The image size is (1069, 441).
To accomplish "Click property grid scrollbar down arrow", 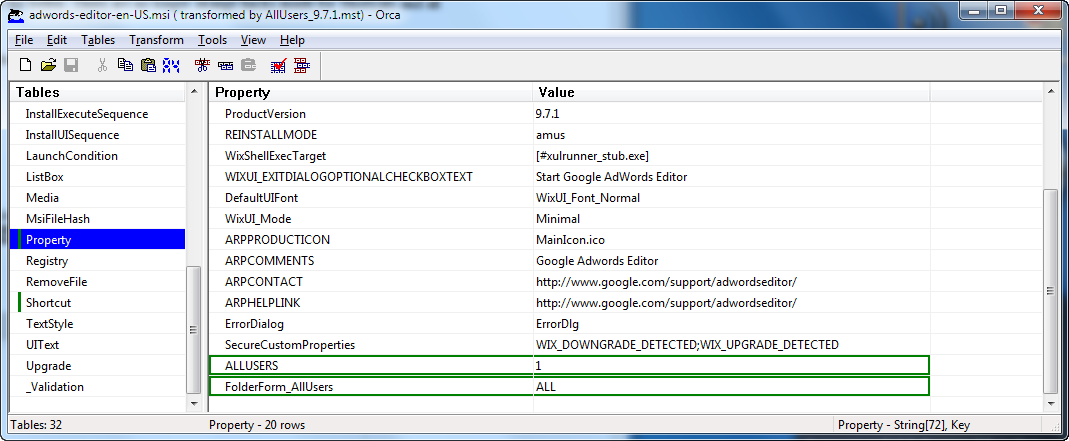I will (1051, 404).
